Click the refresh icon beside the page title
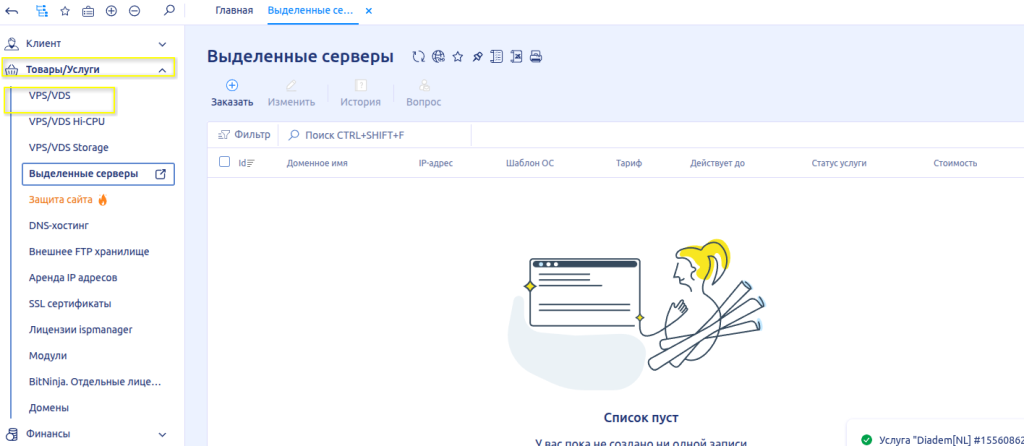The width and height of the screenshot is (1024, 446). click(x=419, y=57)
